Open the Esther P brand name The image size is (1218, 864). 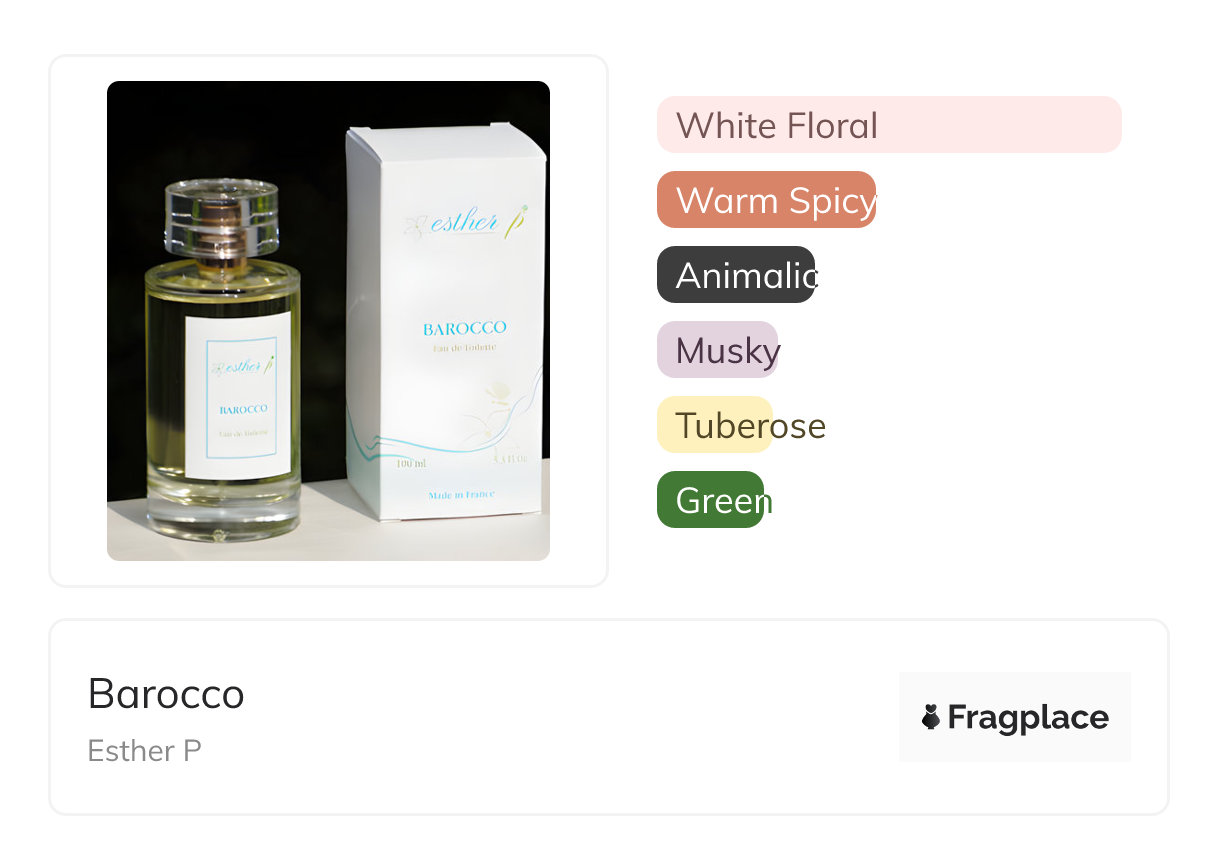pyautogui.click(x=145, y=751)
